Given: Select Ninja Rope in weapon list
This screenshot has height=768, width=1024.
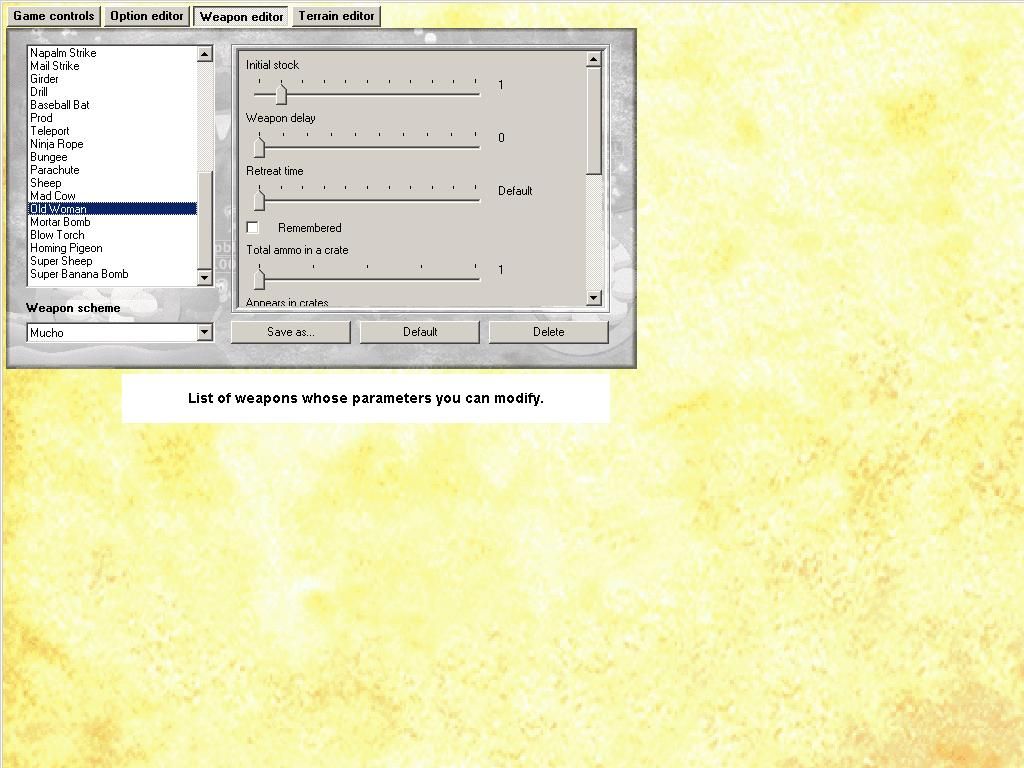Looking at the screenshot, I should pyautogui.click(x=57, y=144).
